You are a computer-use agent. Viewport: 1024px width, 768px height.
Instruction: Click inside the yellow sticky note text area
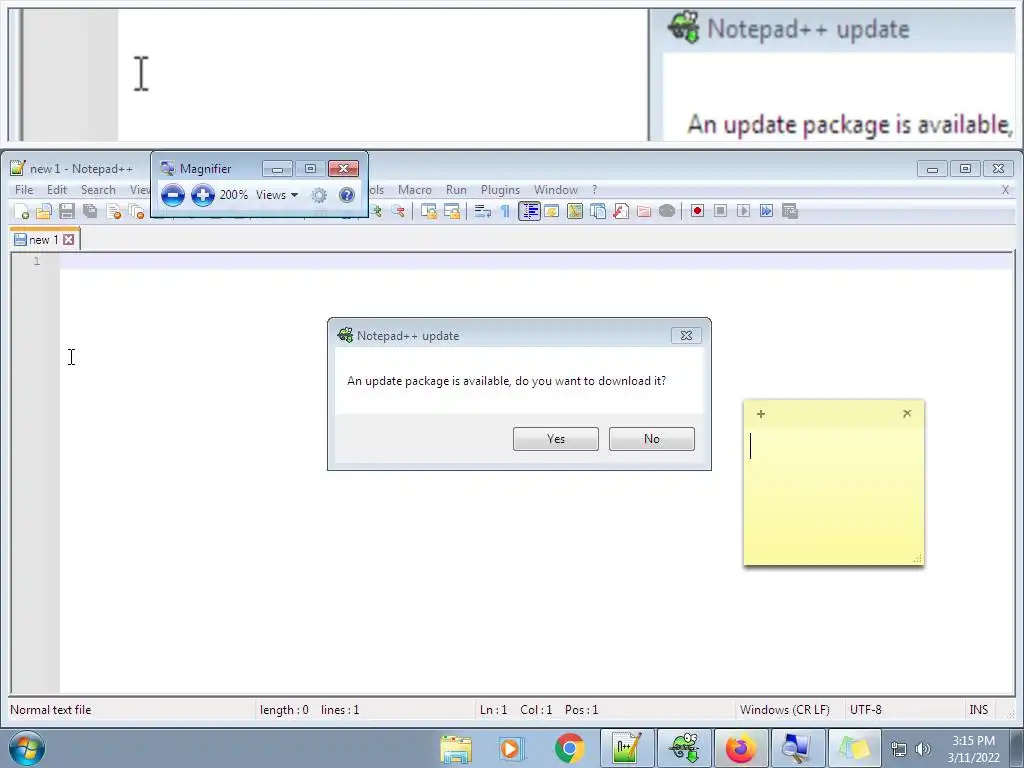point(834,493)
